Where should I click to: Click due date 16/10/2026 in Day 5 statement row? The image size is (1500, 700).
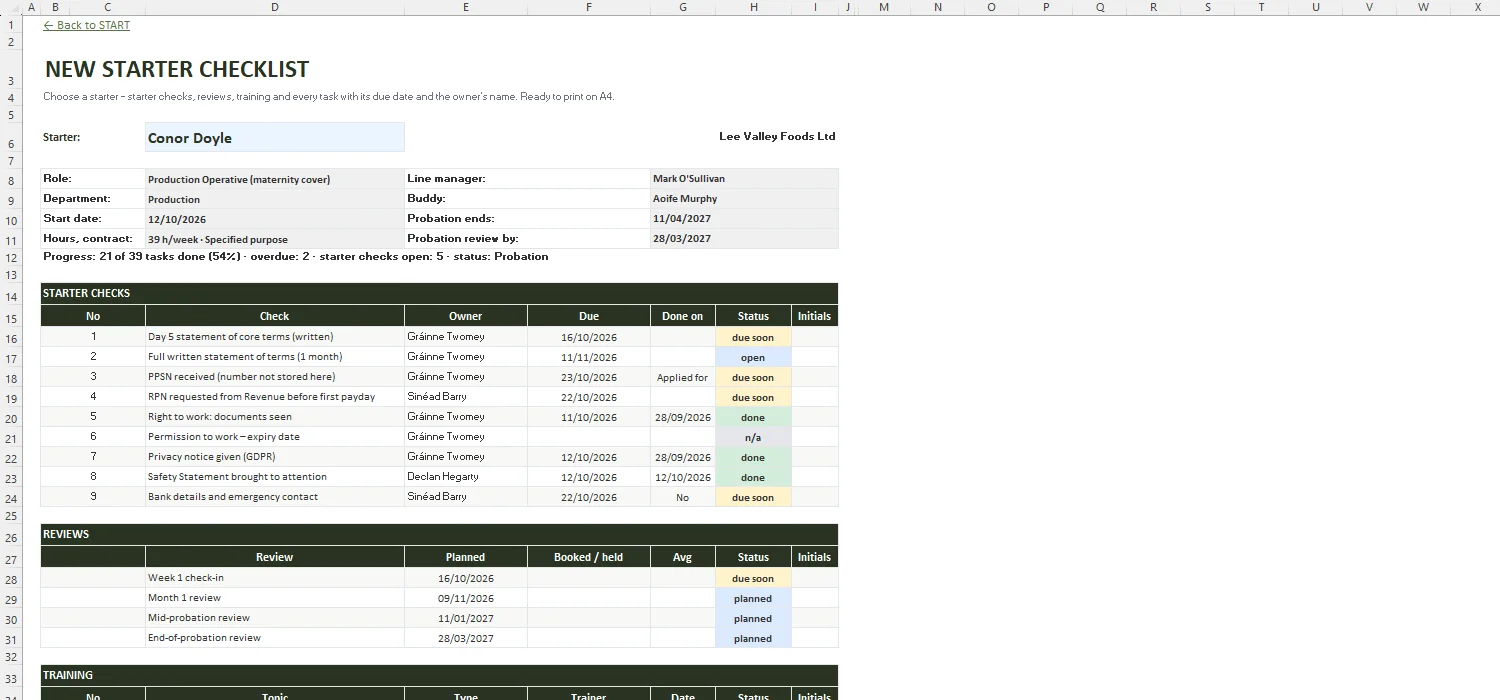pos(589,337)
